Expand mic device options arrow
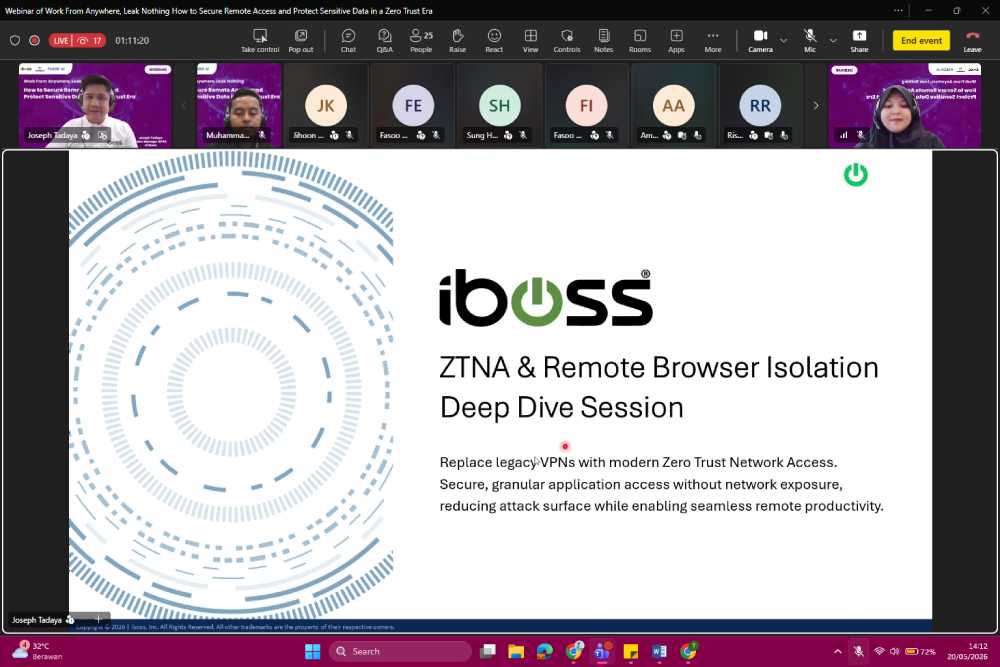This screenshot has height=667, width=1000. tap(833, 40)
